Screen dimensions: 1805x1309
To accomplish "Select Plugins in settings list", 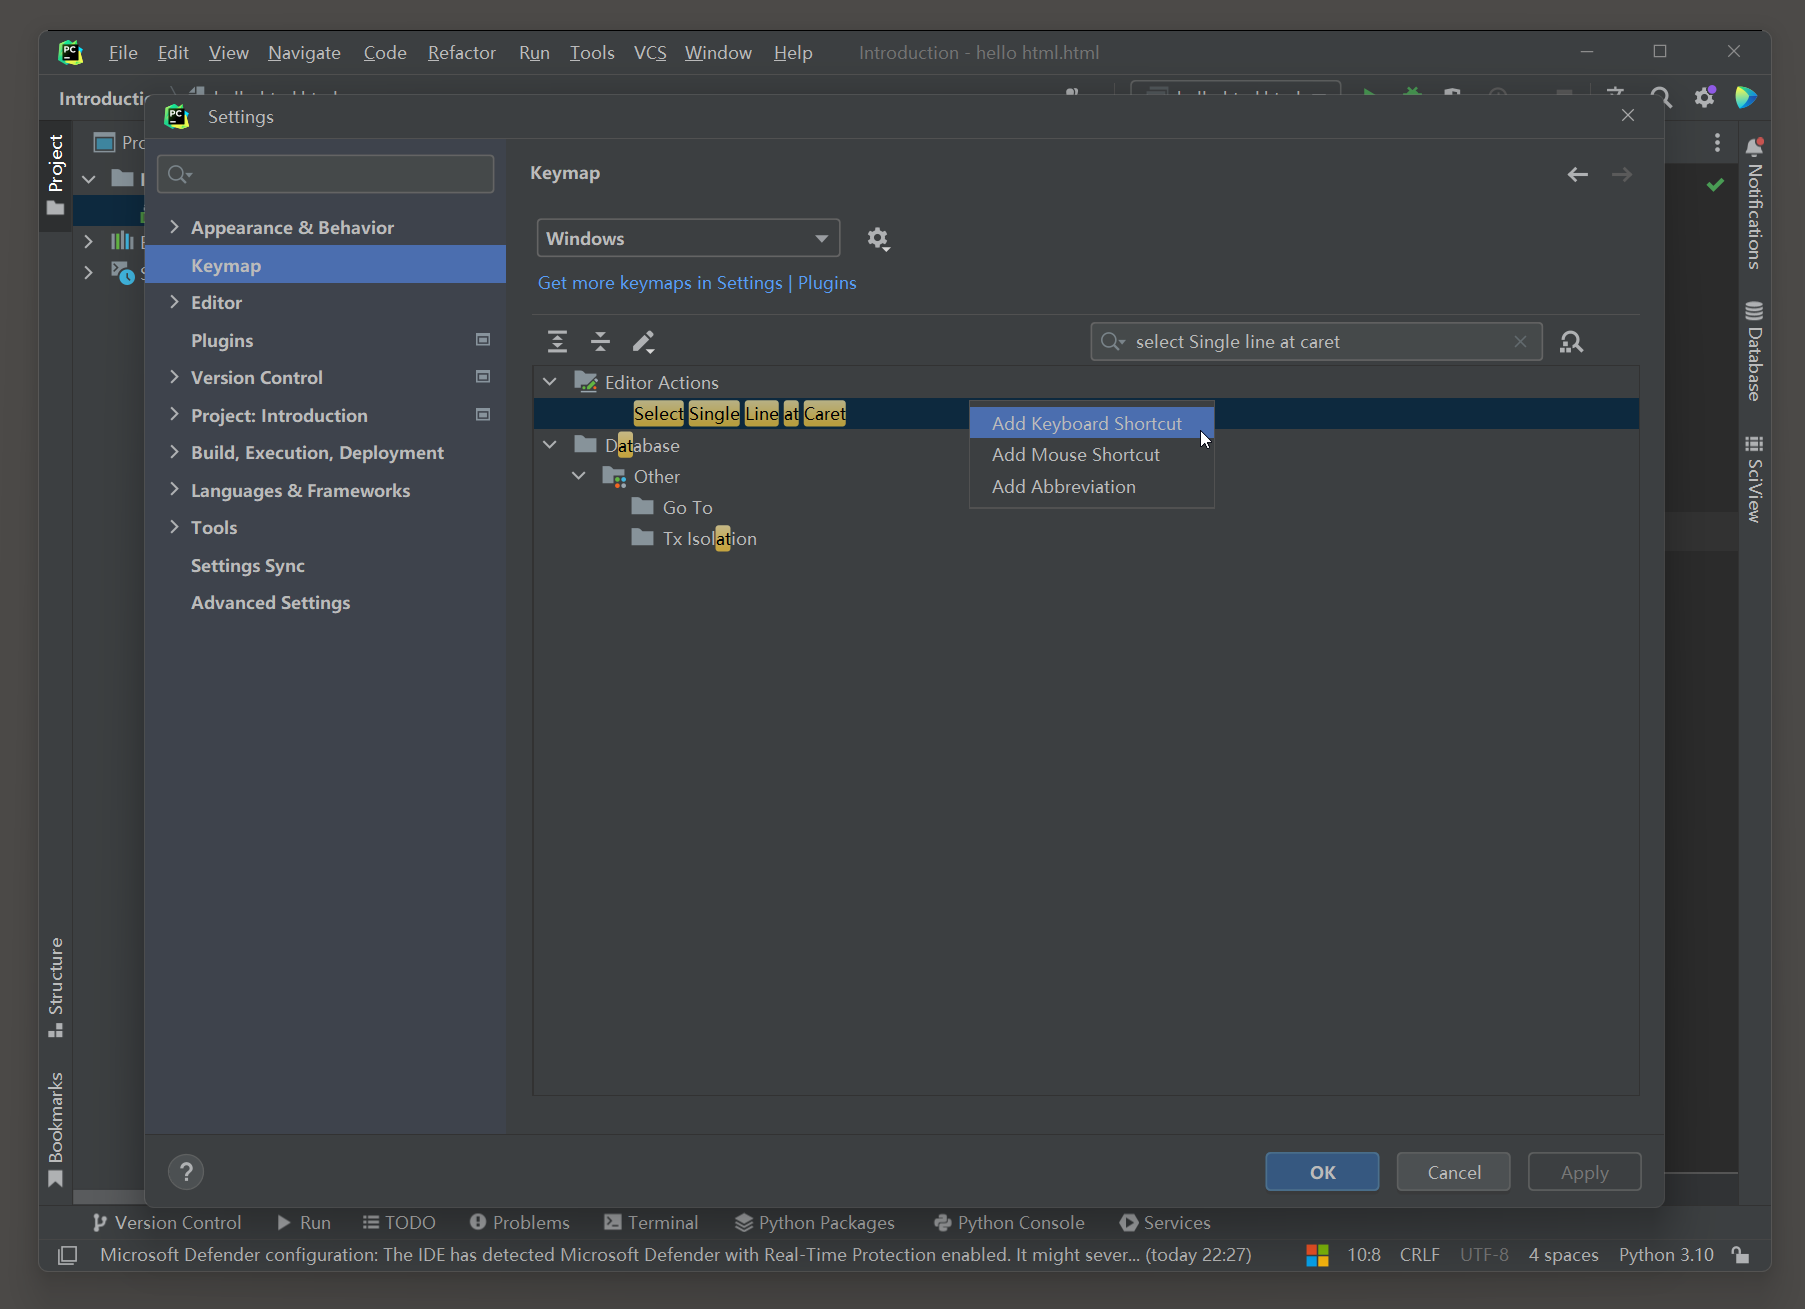I will (x=325, y=340).
